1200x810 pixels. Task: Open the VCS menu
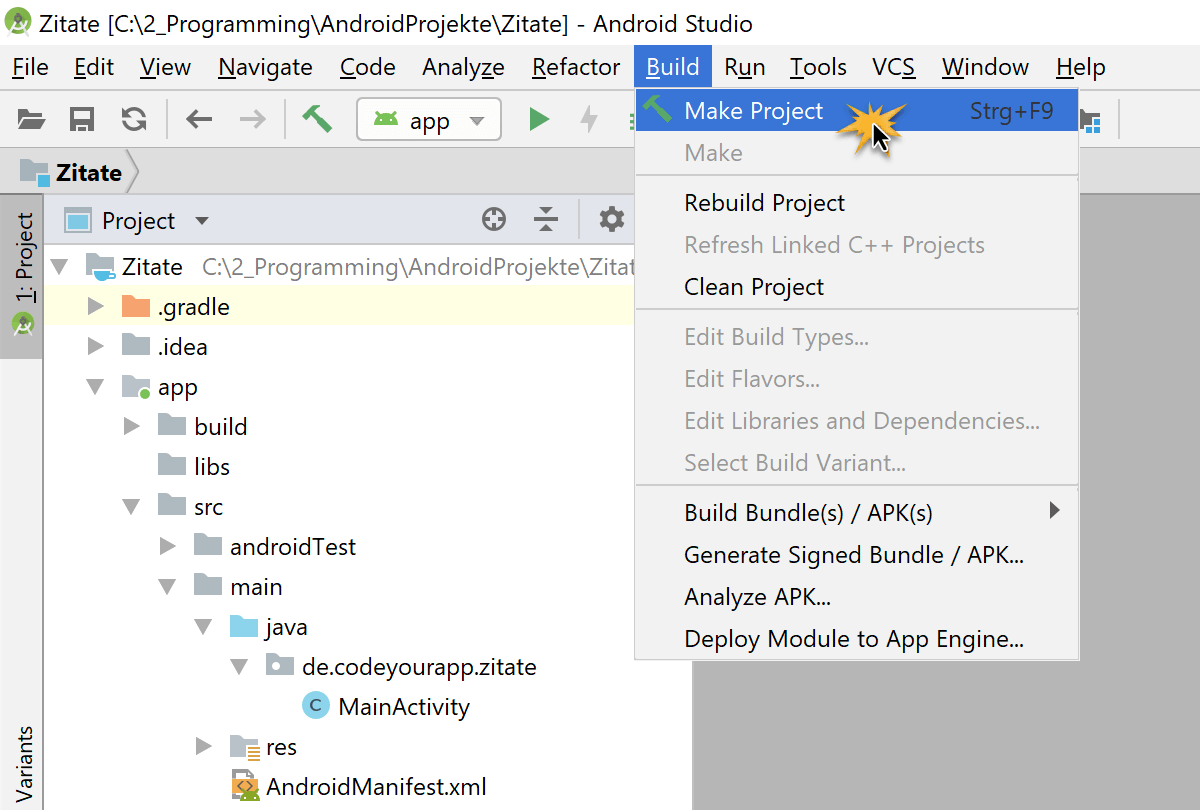click(893, 67)
